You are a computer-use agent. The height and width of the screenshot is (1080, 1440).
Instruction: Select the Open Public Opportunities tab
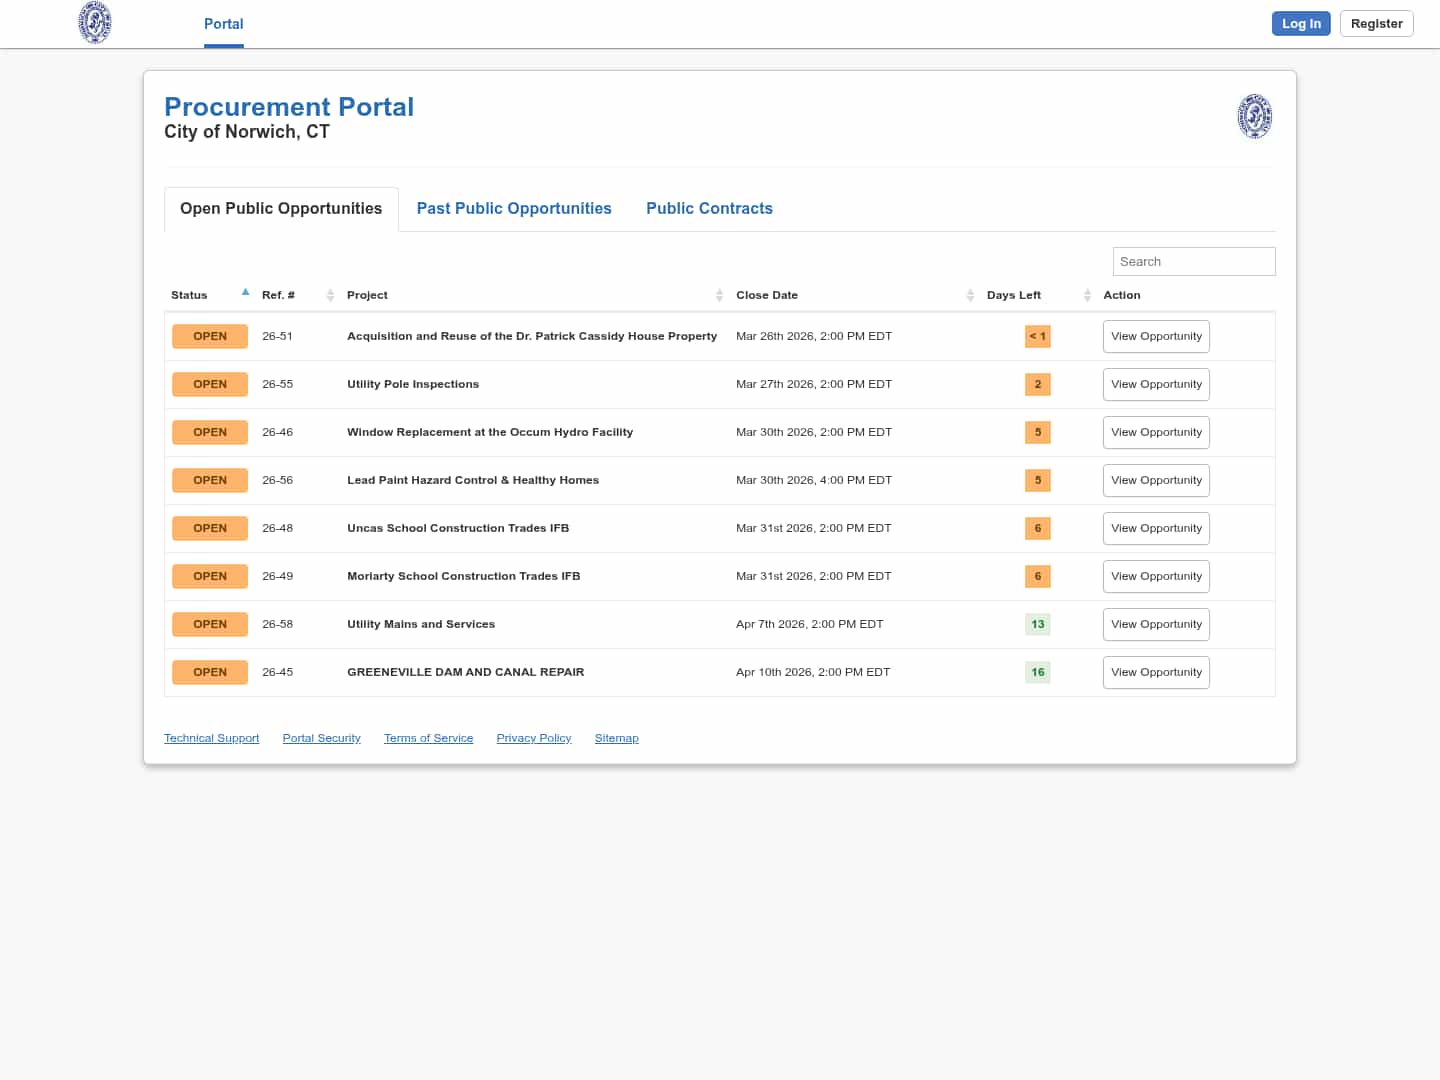point(281,208)
